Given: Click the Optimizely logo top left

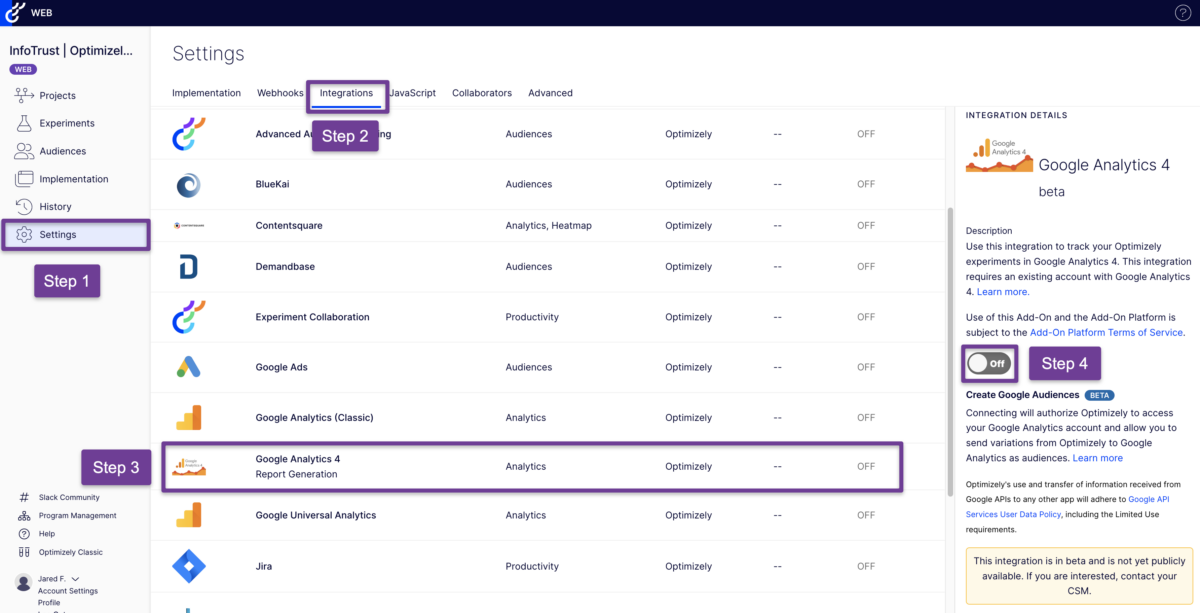Looking at the screenshot, I should pos(12,12).
